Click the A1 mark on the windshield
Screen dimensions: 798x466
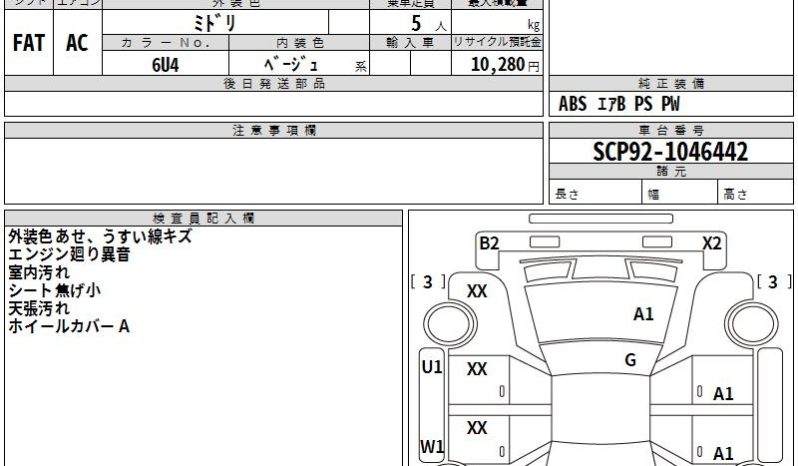pyautogui.click(x=643, y=314)
